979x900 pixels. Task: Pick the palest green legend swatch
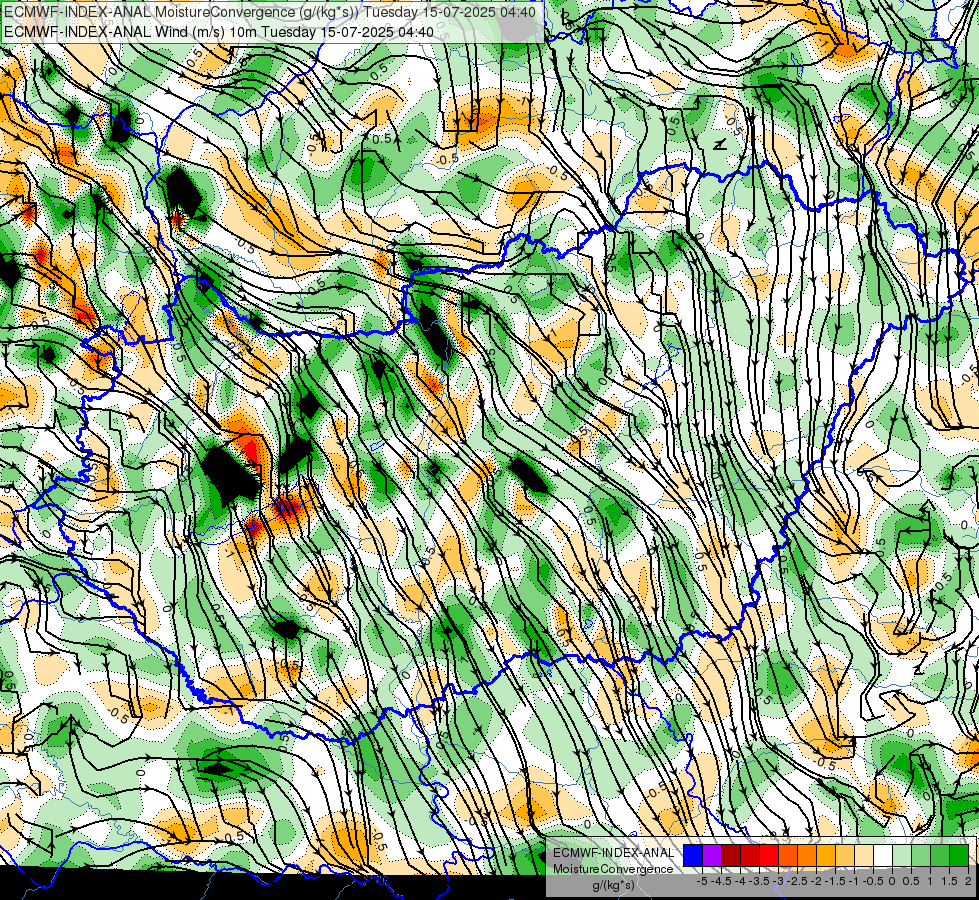[902, 855]
